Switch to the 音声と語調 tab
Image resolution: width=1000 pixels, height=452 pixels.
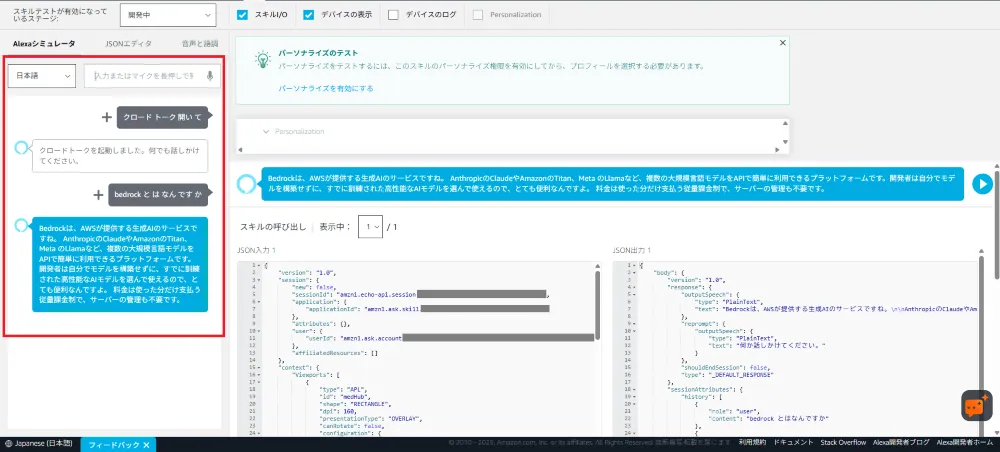pos(199,44)
